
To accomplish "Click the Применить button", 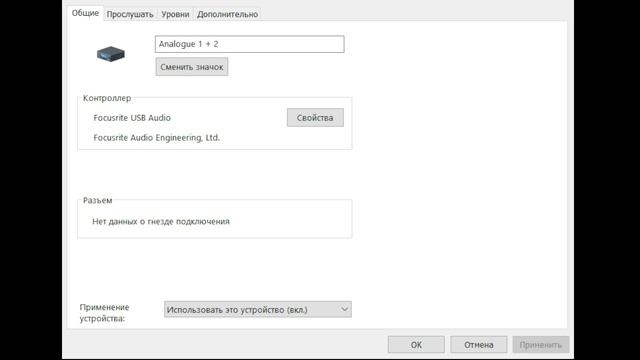I will point(541,345).
